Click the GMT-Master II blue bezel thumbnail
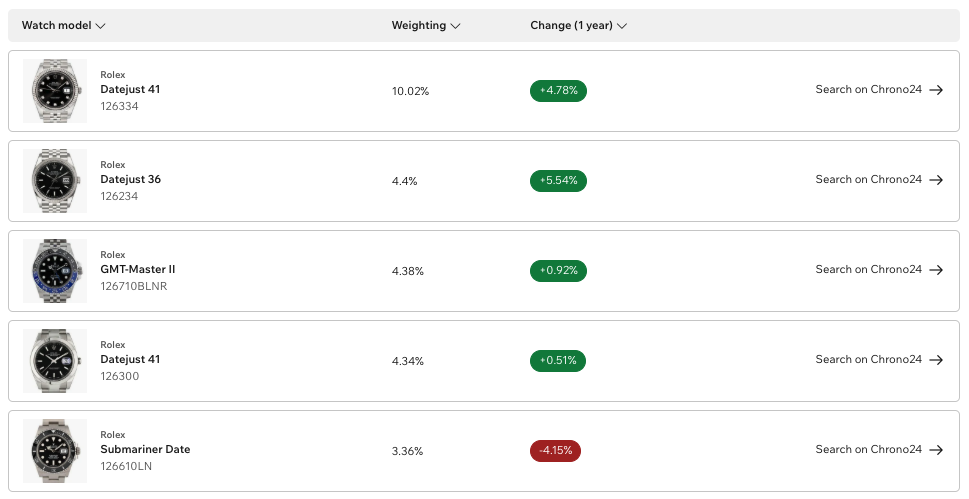Viewport: 969px width, 499px height. coord(55,271)
